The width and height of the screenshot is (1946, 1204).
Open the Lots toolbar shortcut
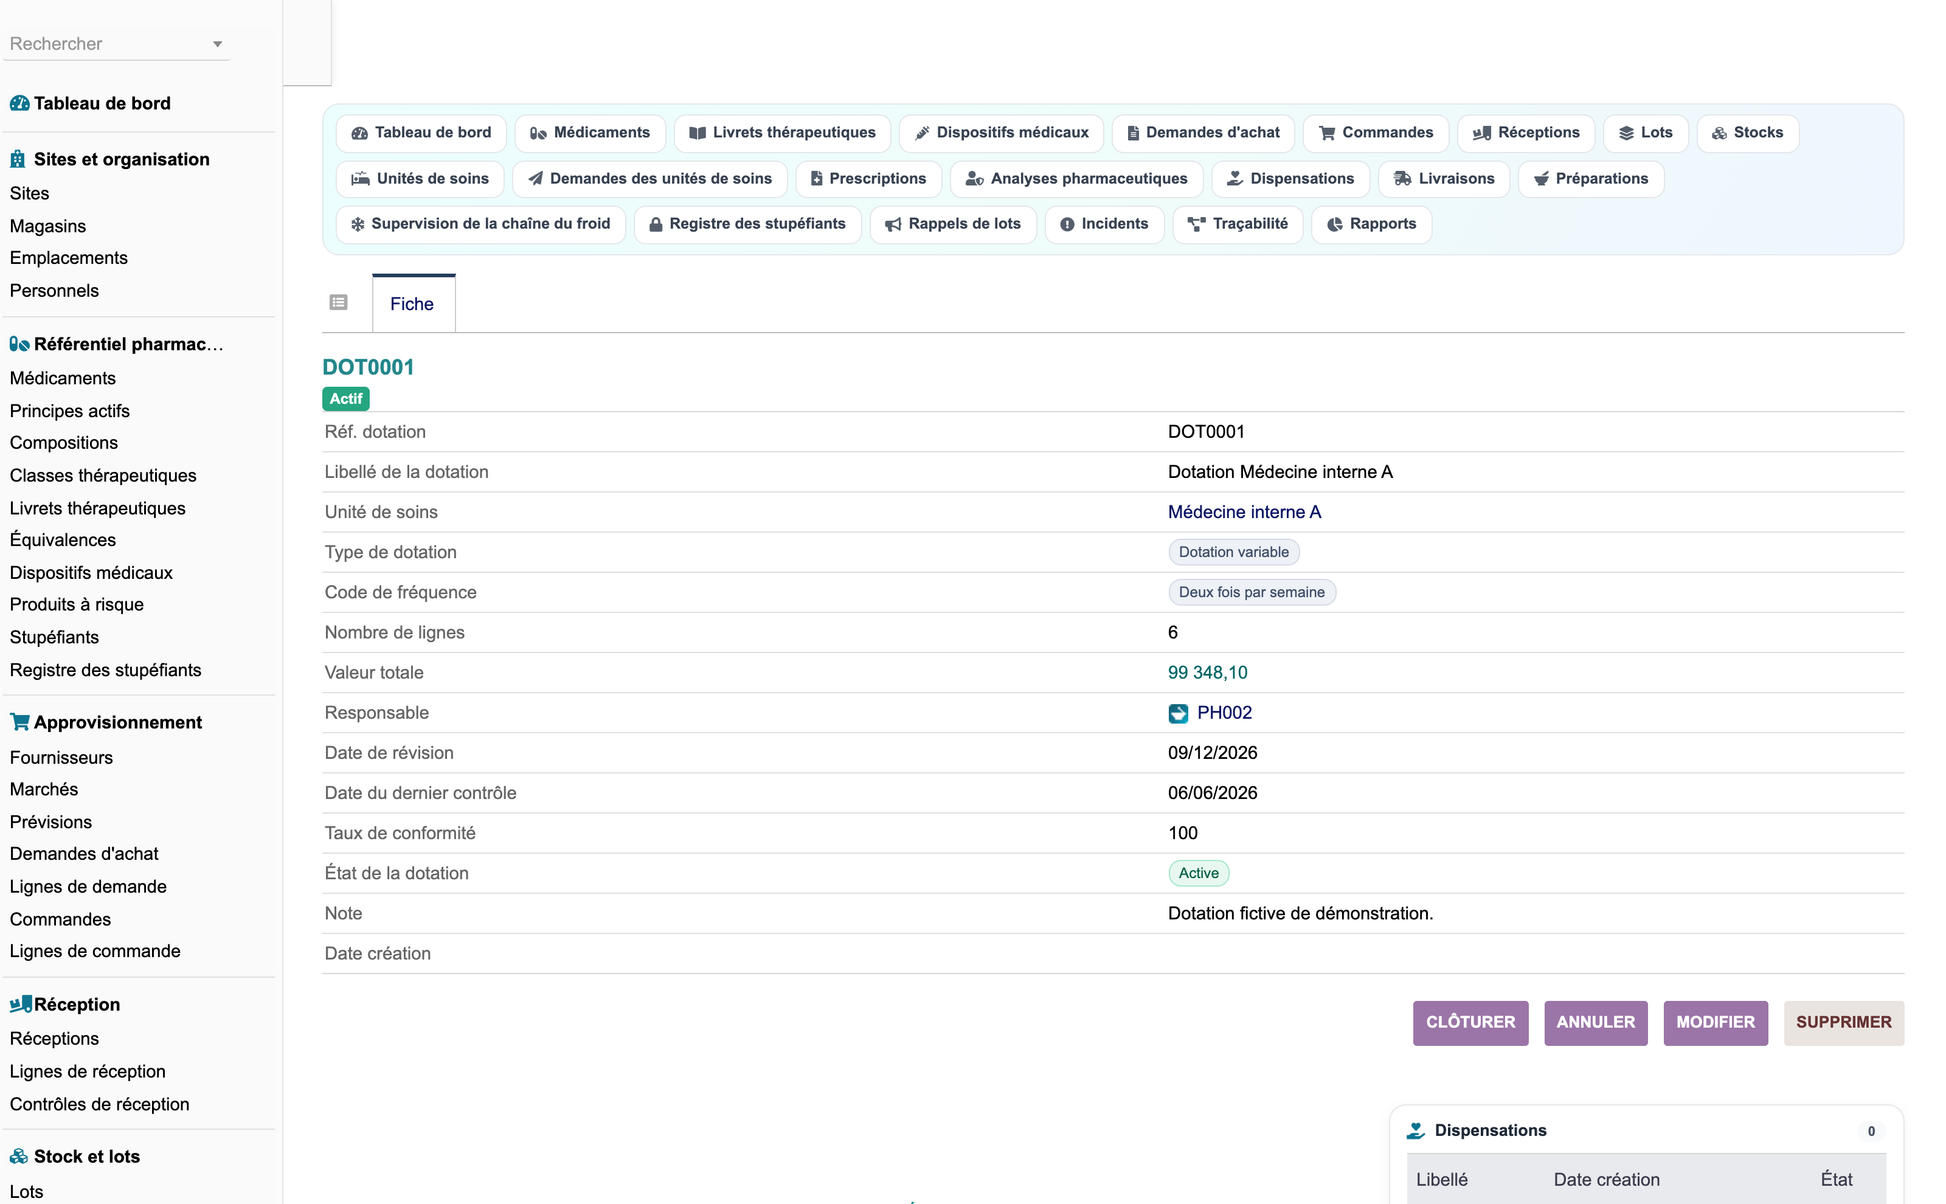click(1646, 133)
